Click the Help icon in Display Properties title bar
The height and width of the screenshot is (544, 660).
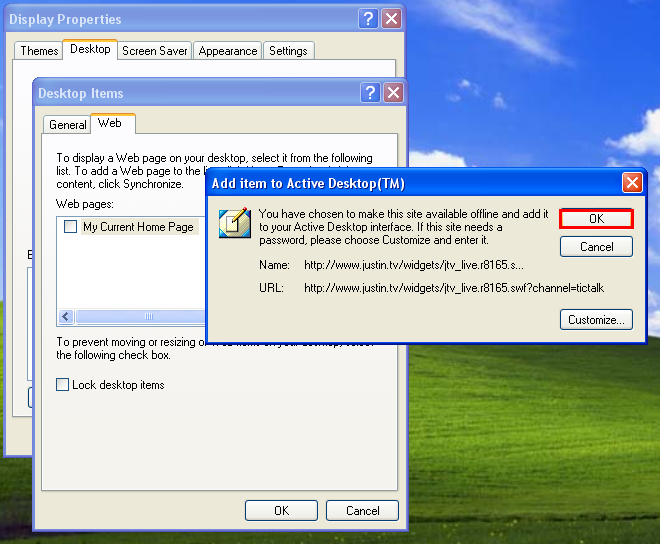[x=368, y=19]
